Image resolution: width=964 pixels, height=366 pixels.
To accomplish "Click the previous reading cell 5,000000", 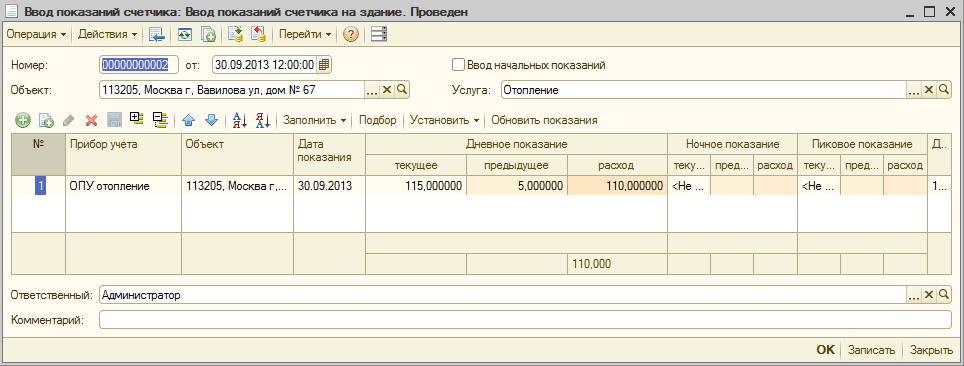I will click(x=517, y=186).
